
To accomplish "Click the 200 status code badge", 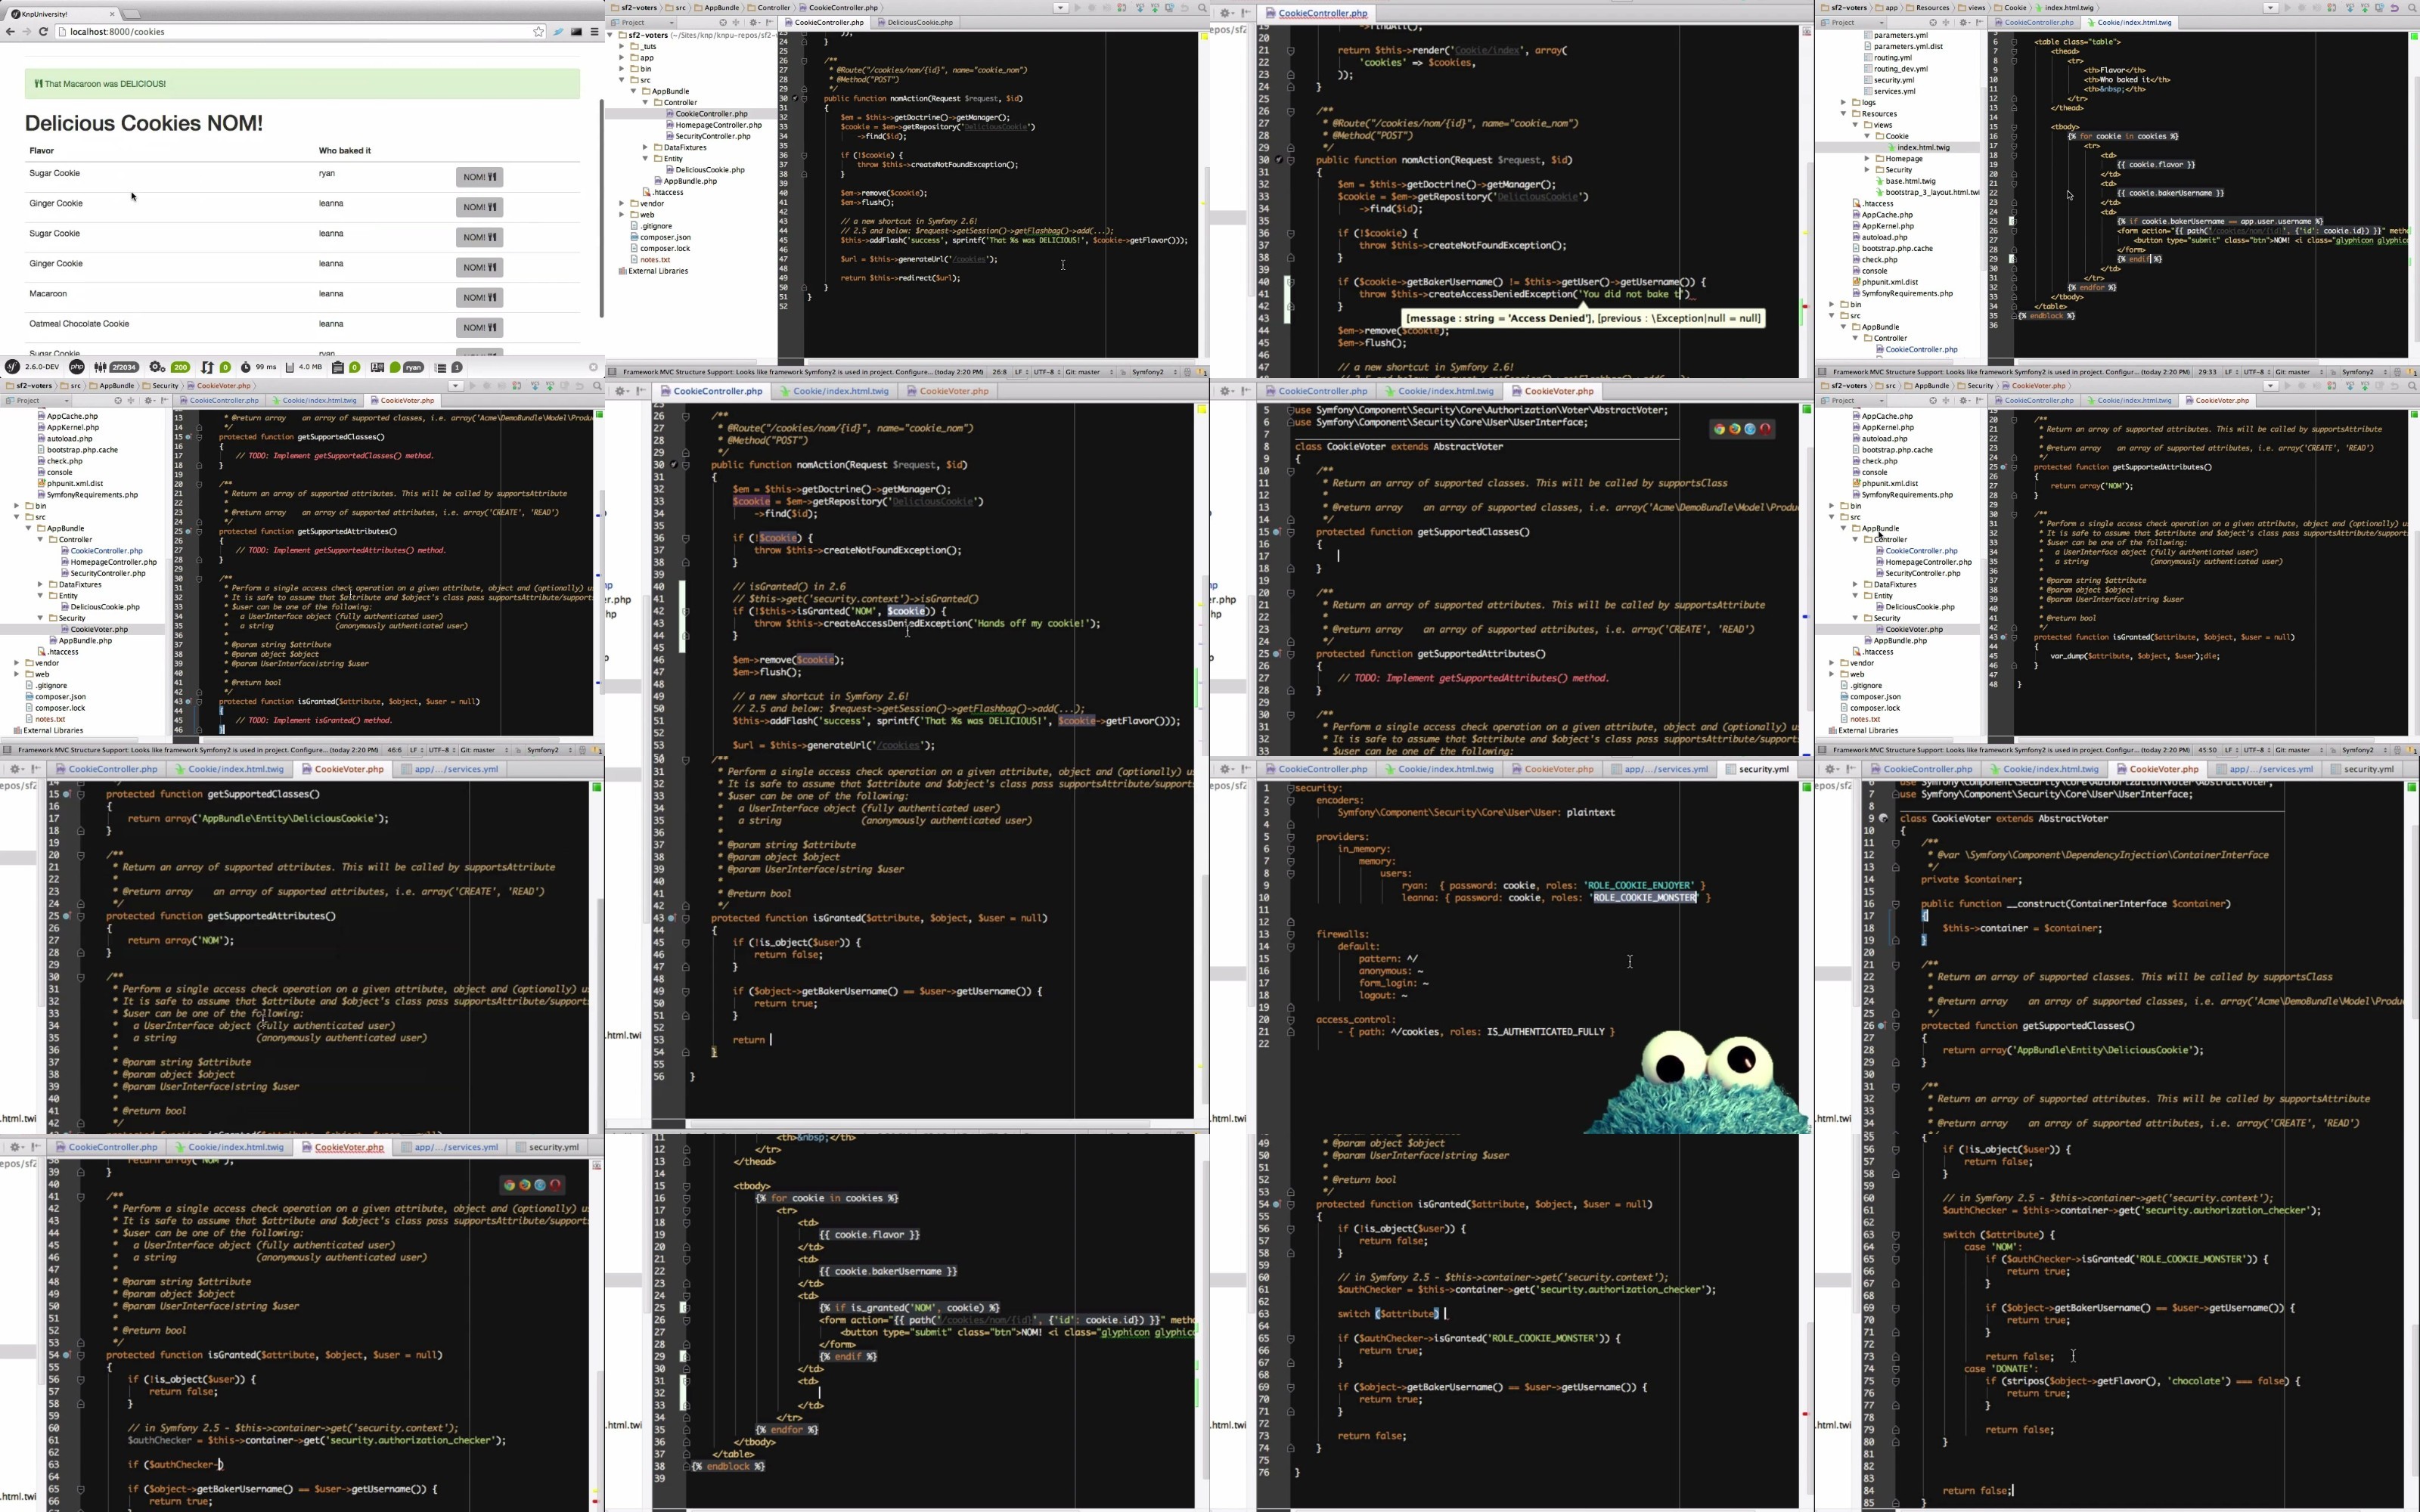I will 180,367.
